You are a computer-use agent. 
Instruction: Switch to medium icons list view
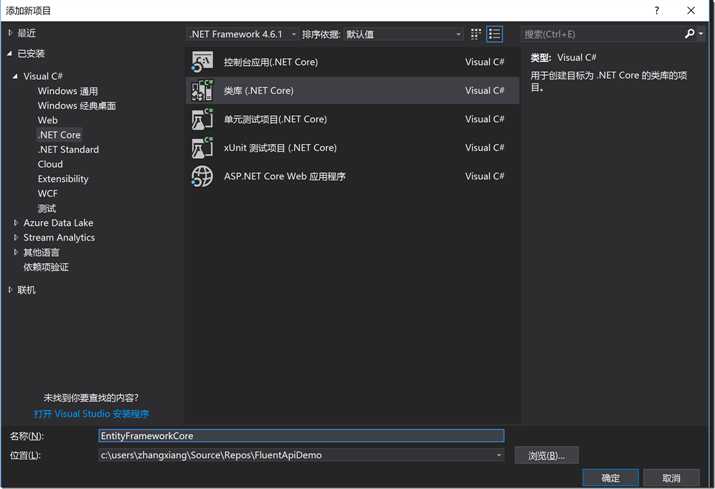pos(495,34)
